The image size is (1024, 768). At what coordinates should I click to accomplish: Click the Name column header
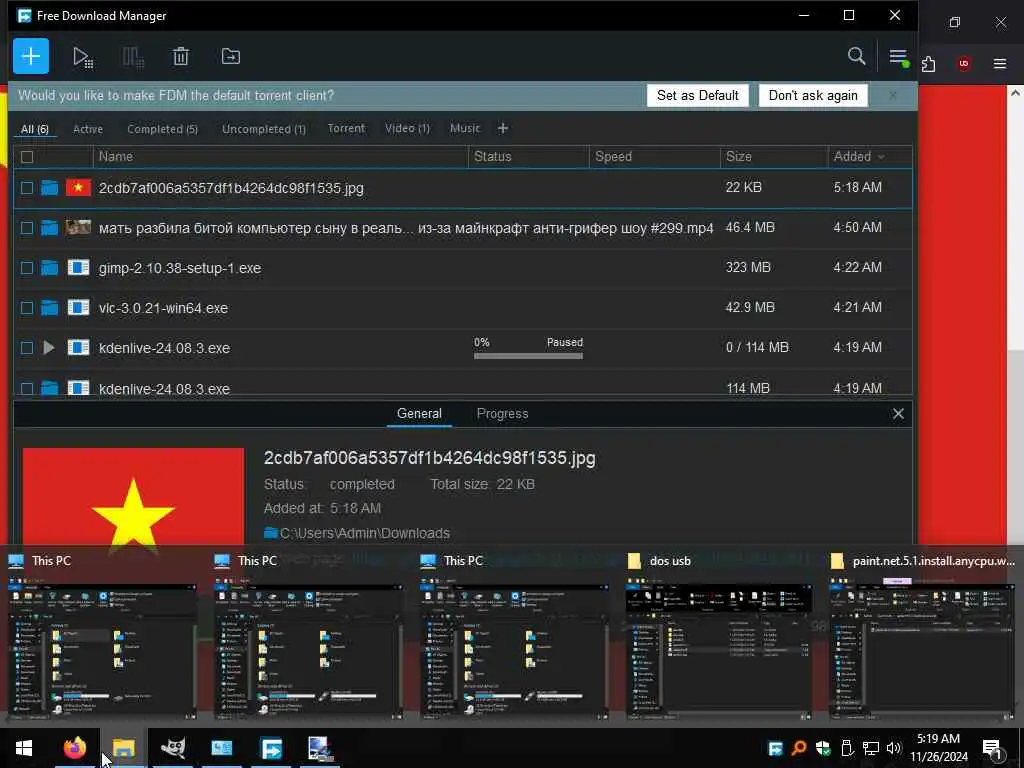pos(281,157)
